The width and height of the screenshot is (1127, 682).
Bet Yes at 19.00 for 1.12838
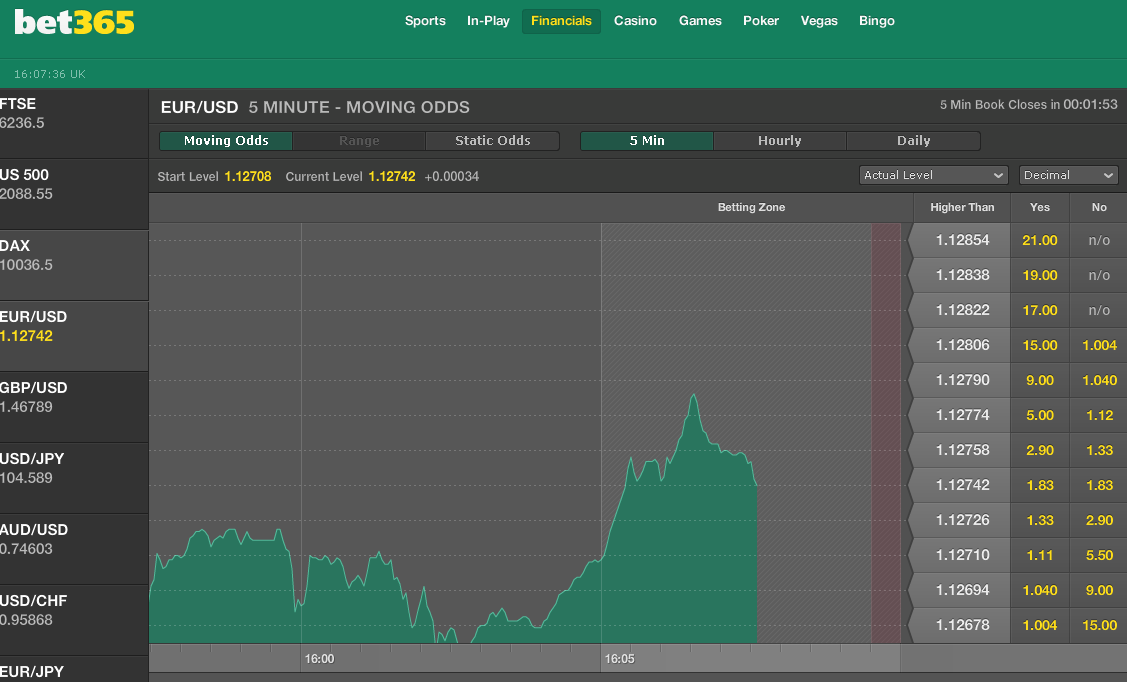tap(1039, 275)
